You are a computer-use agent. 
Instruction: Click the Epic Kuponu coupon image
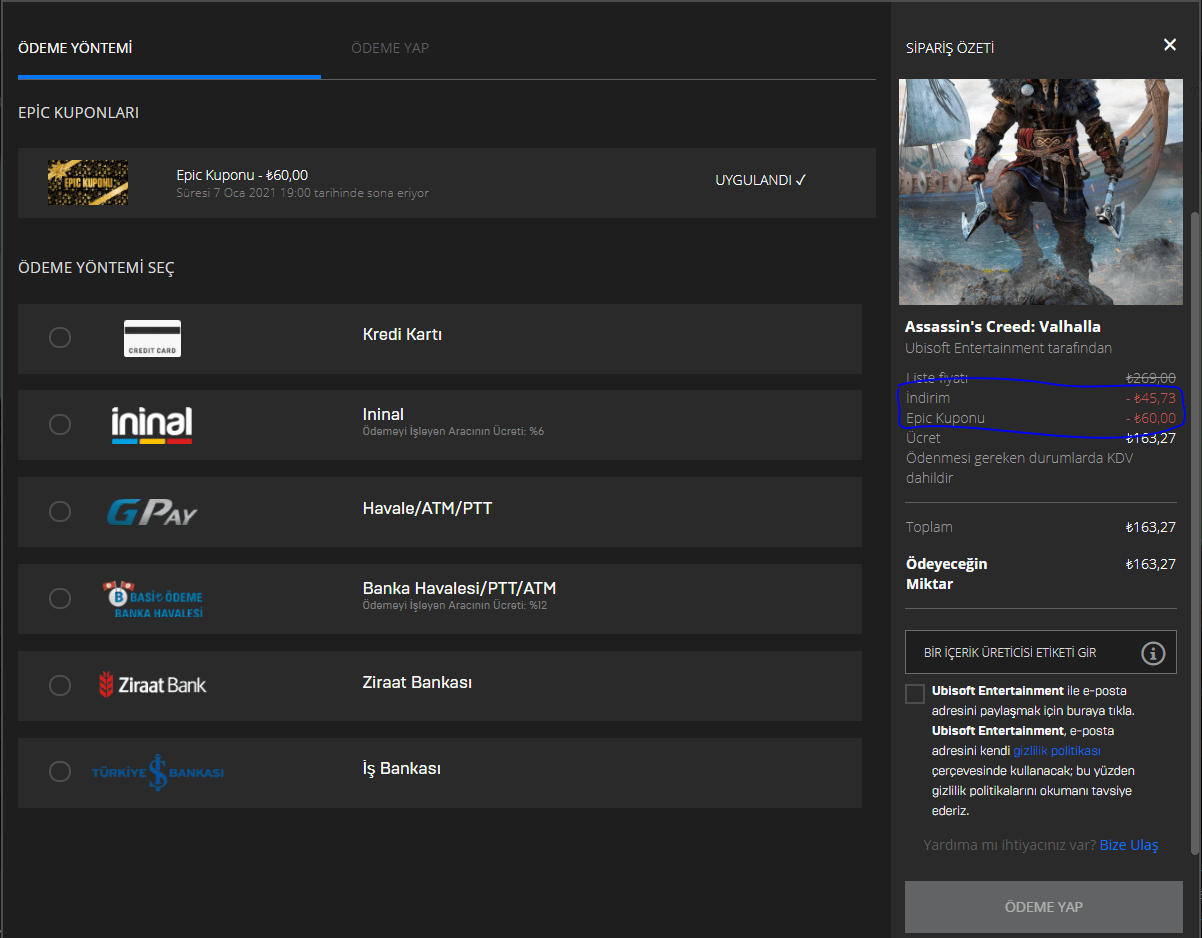(88, 183)
